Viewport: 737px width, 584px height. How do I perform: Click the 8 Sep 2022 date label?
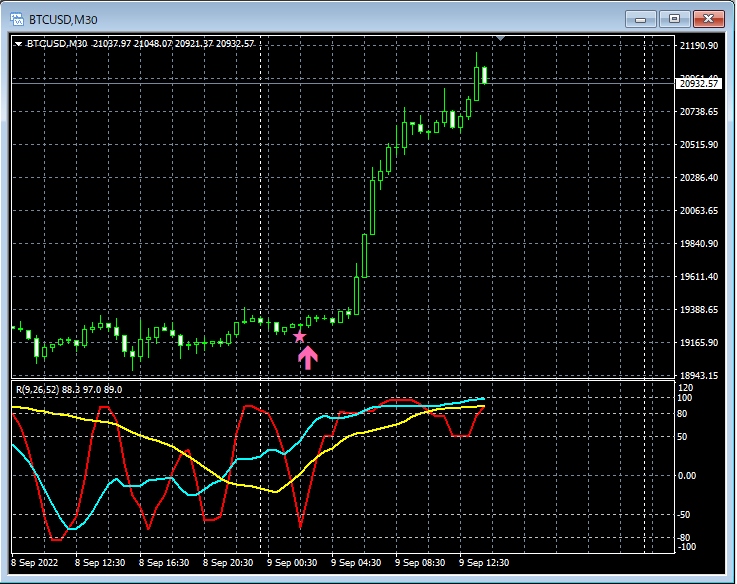(x=33, y=563)
